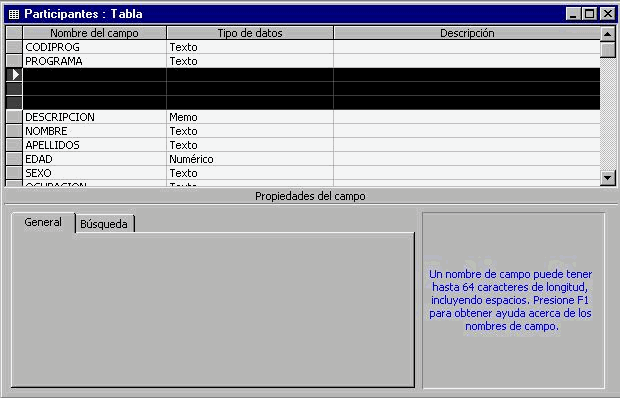Click the row selector with the arrow indicator

point(14,75)
